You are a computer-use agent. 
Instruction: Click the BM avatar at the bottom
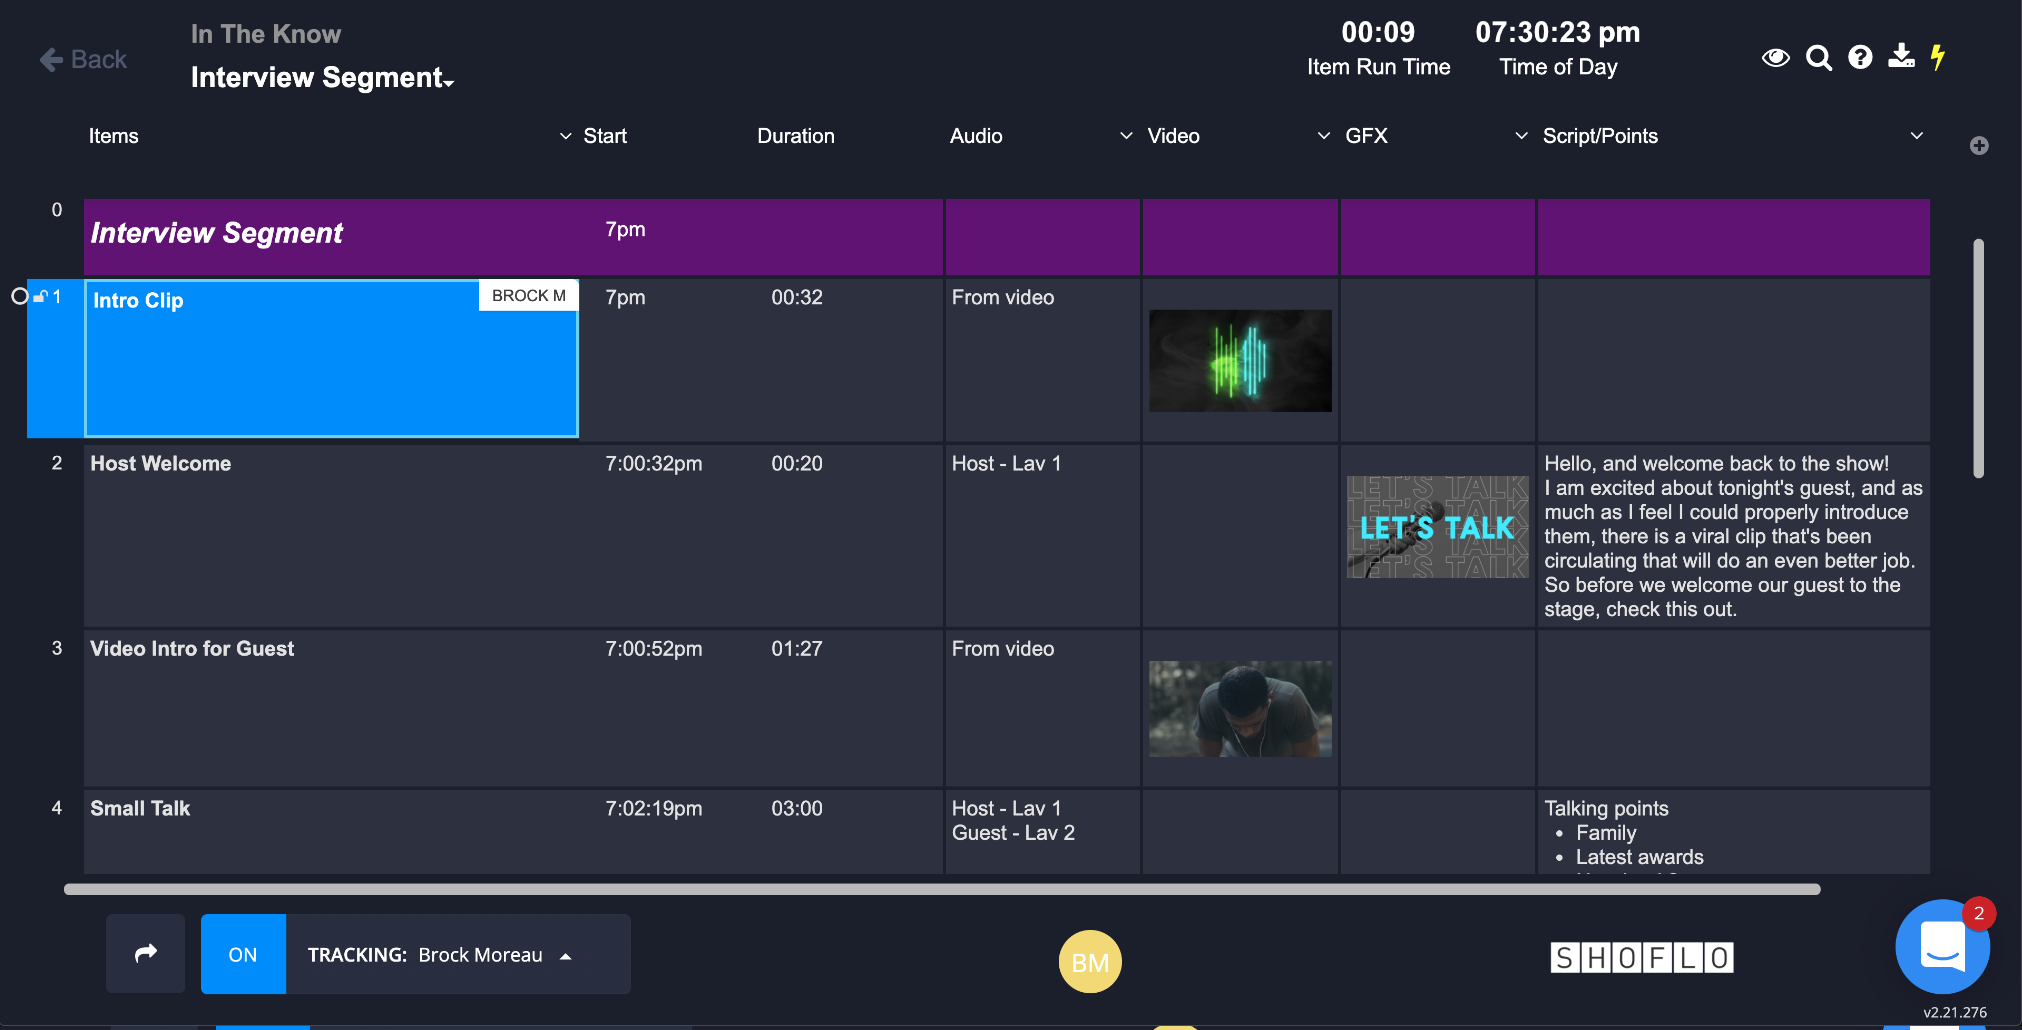[1090, 961]
